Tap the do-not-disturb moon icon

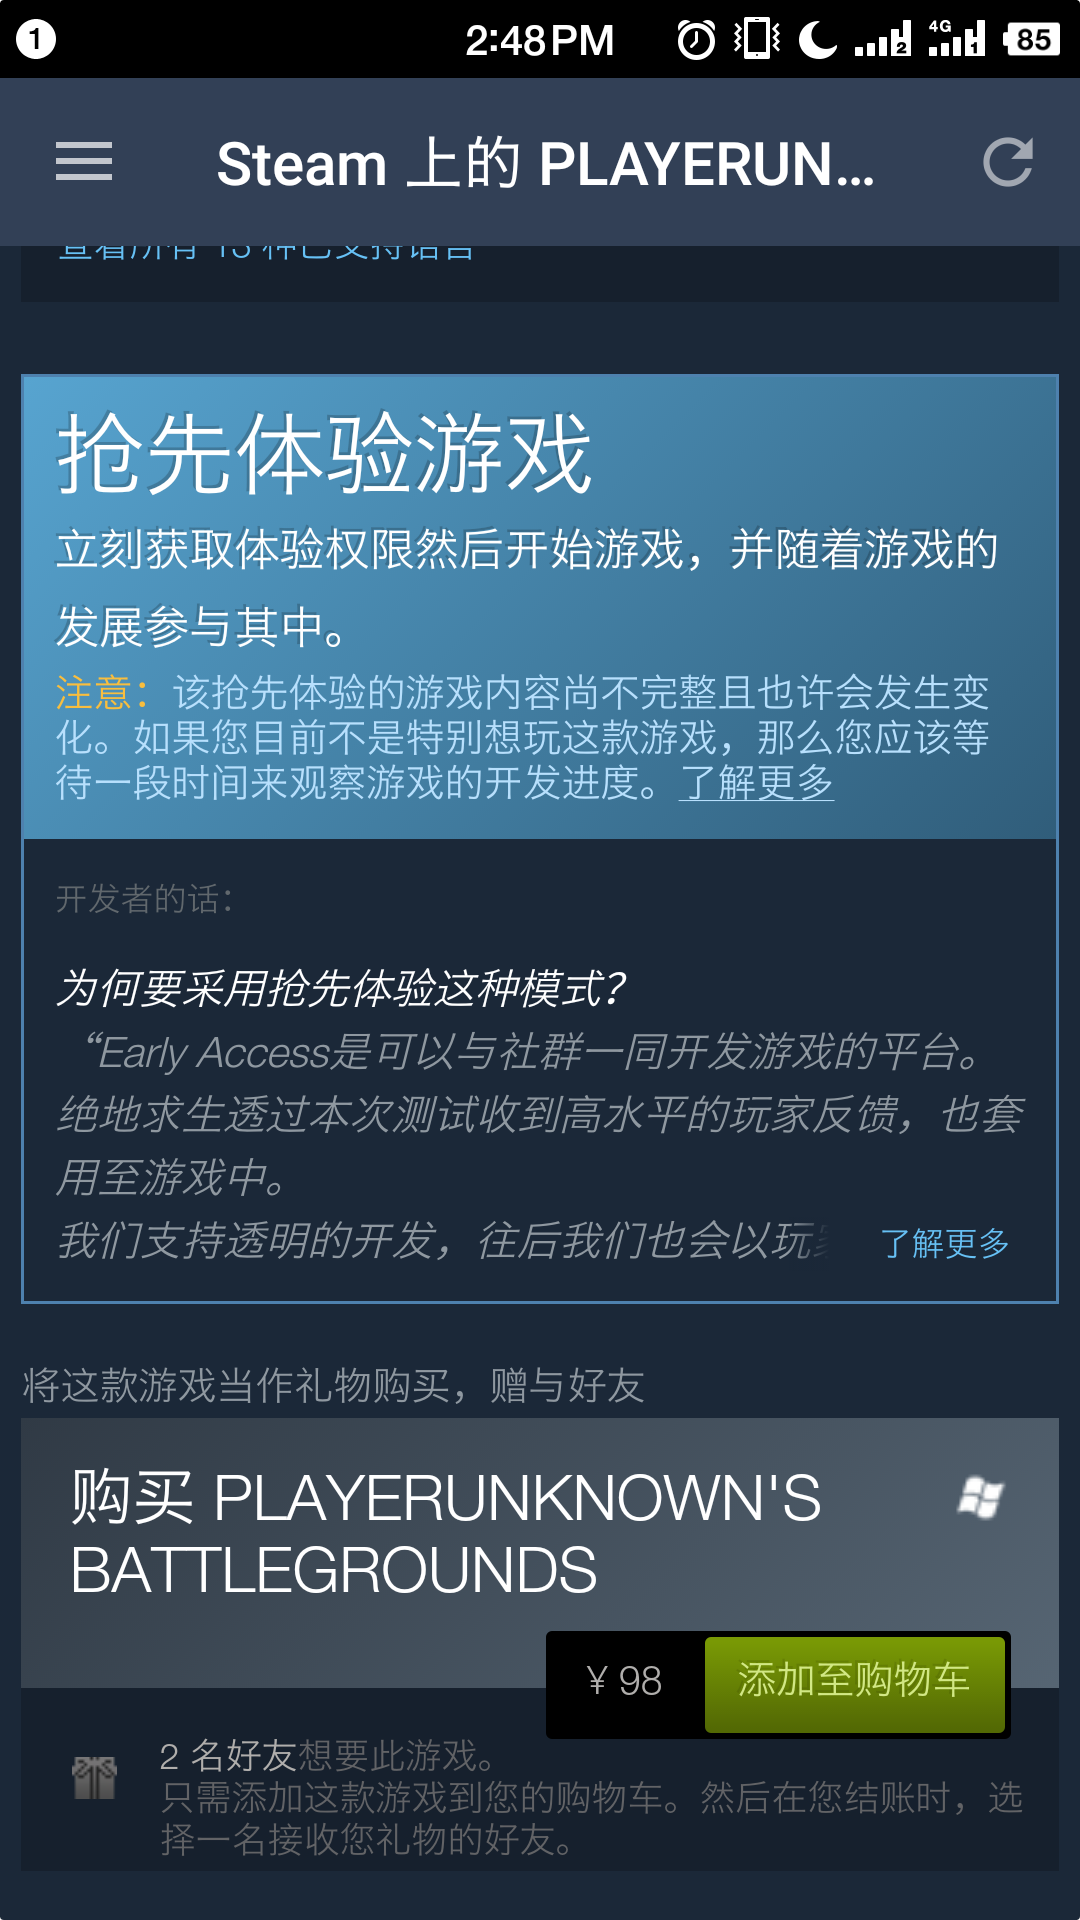pyautogui.click(x=818, y=40)
